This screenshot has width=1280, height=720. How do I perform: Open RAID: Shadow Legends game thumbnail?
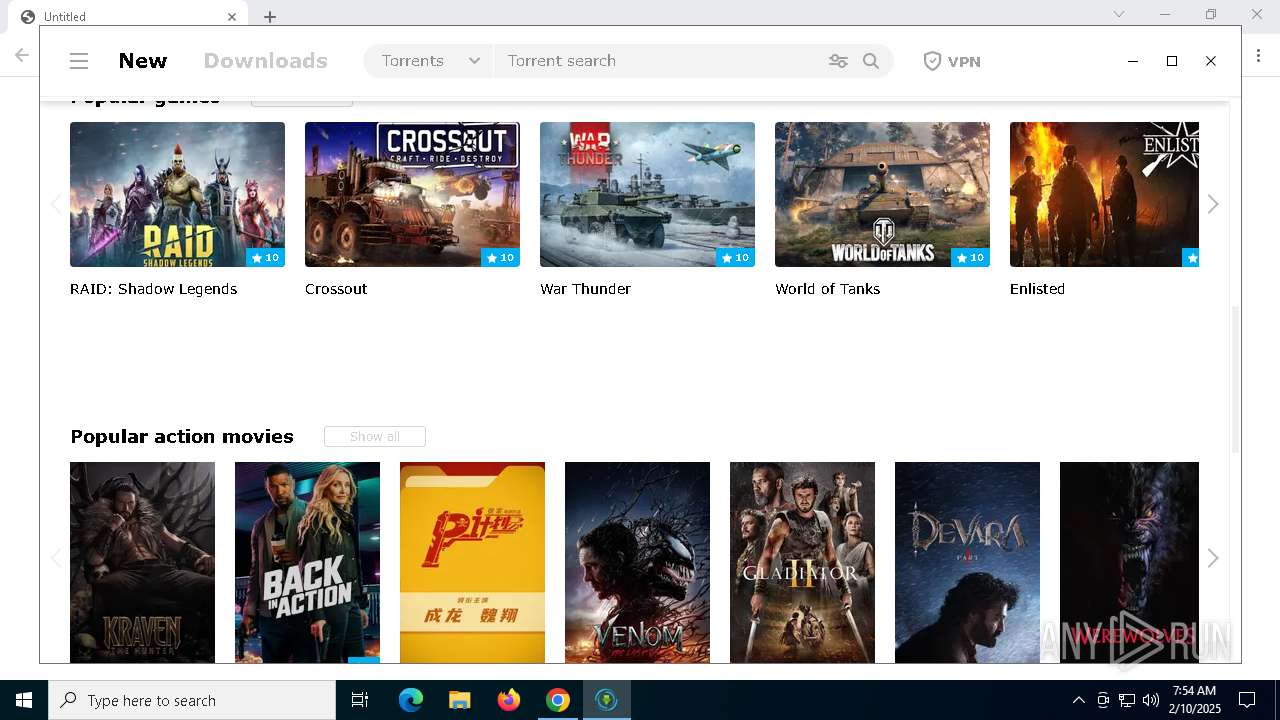177,194
